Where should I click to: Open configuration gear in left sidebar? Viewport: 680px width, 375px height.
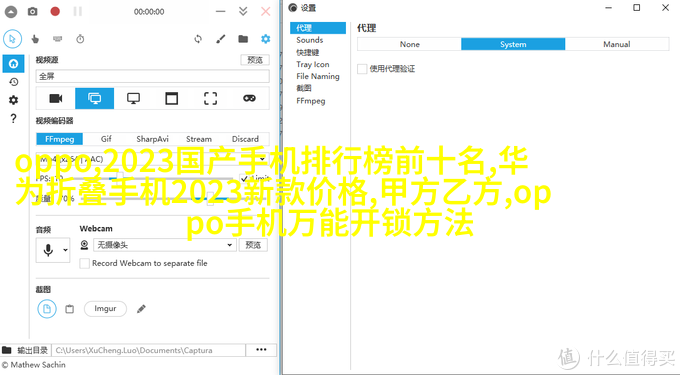click(13, 100)
